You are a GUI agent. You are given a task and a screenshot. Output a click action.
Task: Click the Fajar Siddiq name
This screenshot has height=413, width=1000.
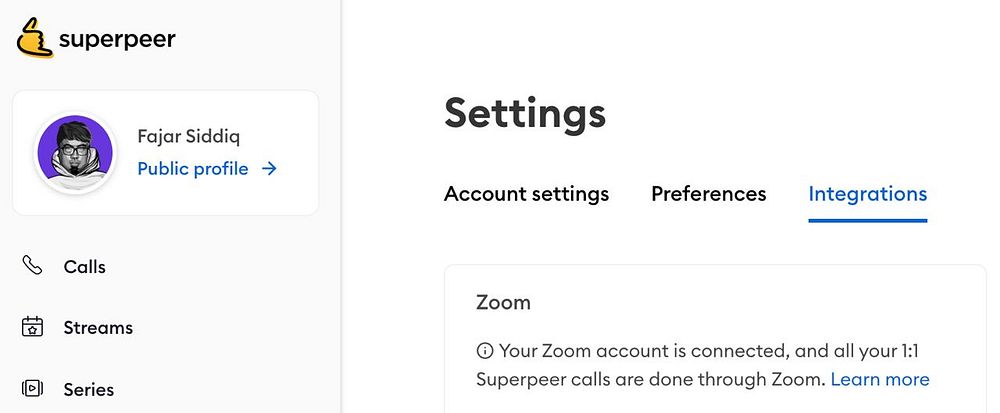pos(188,136)
